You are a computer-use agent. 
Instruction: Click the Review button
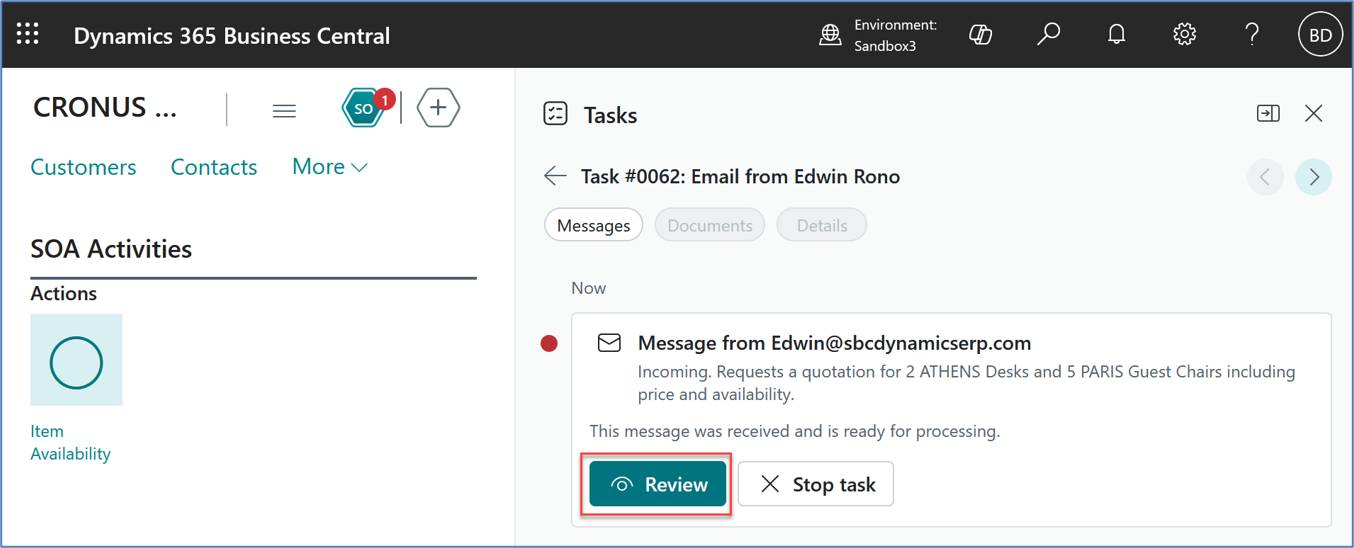pos(658,484)
